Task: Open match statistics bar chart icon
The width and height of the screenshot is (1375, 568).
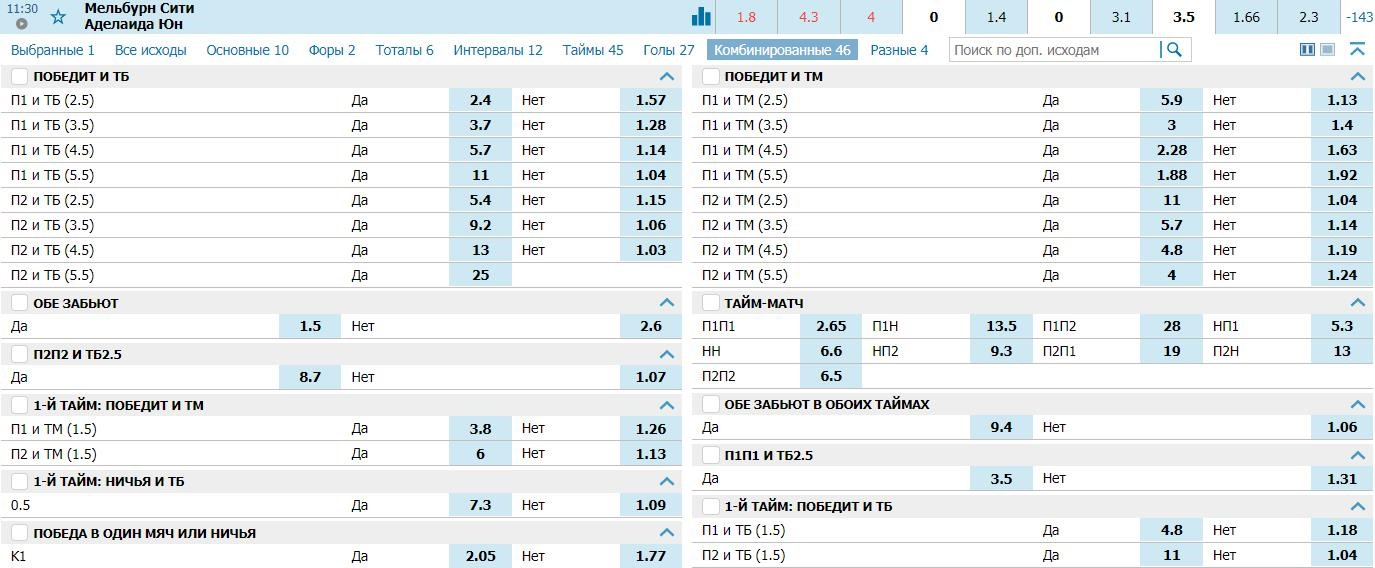Action: point(701,16)
